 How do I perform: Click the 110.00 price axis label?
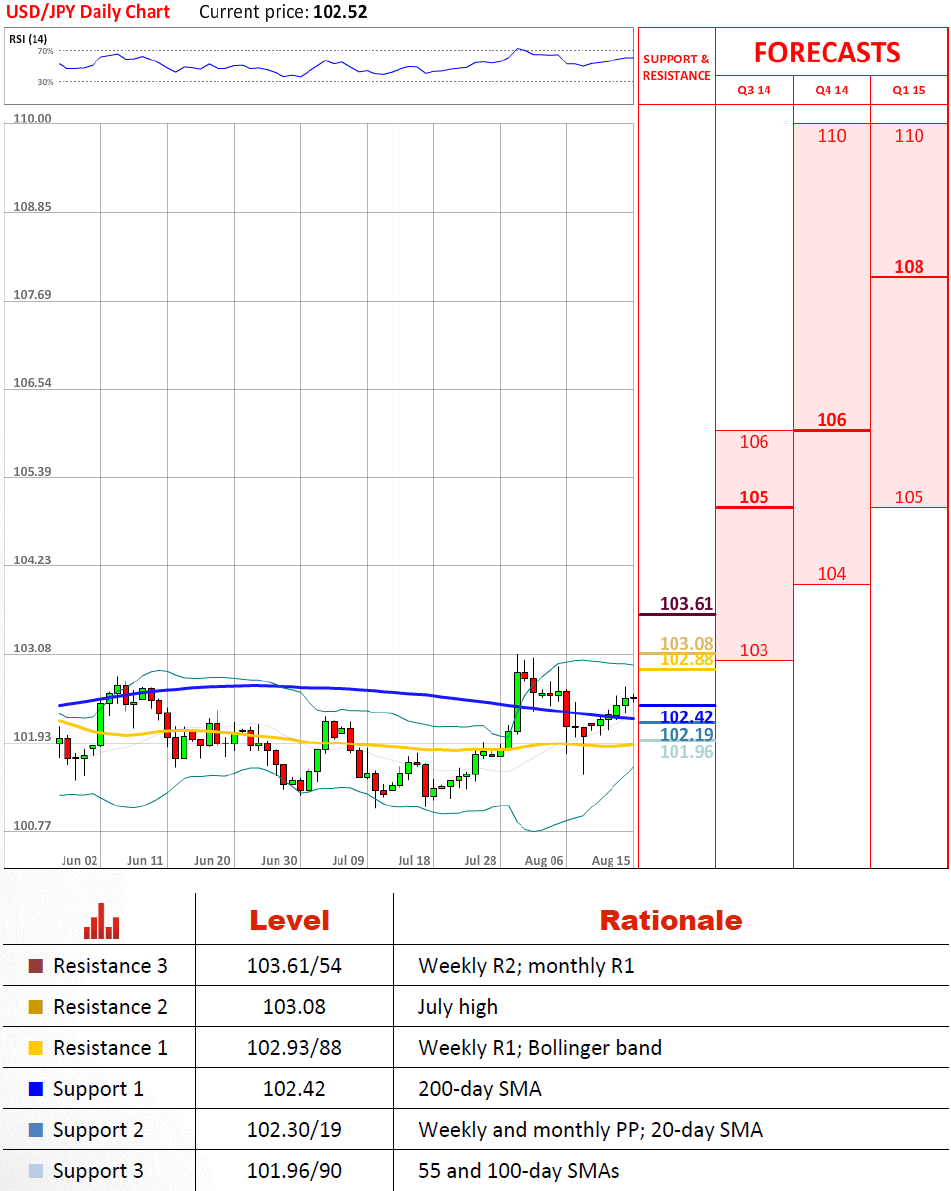point(33,118)
